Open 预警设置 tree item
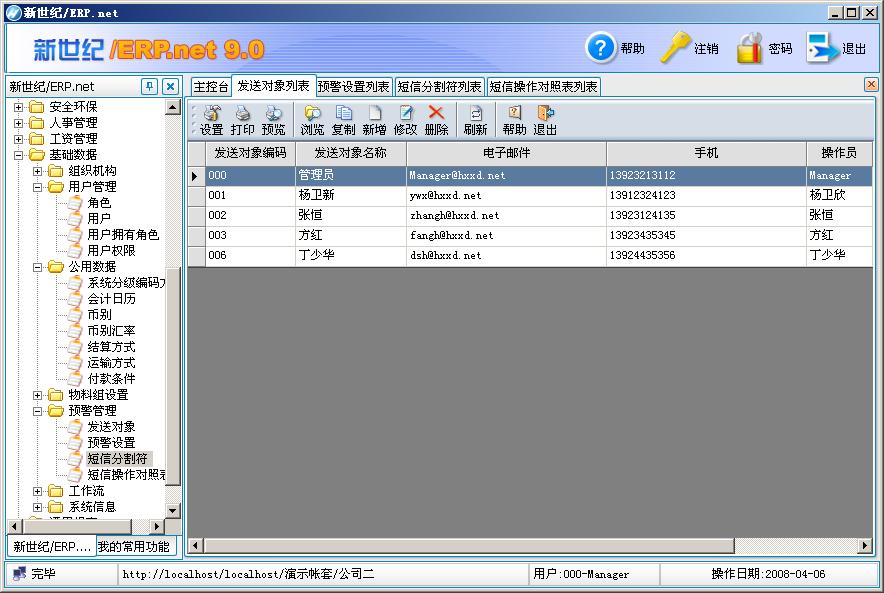The height and width of the screenshot is (593, 884). [x=111, y=442]
